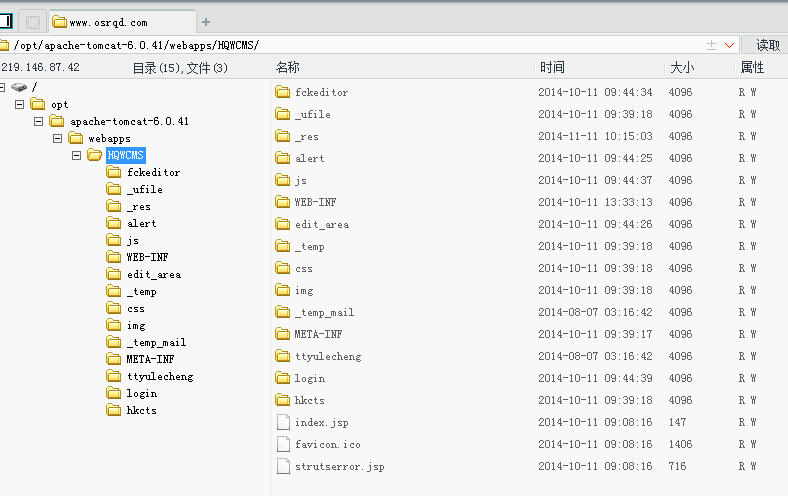Click the size value 716
The width and height of the screenshot is (788, 496).
(677, 466)
